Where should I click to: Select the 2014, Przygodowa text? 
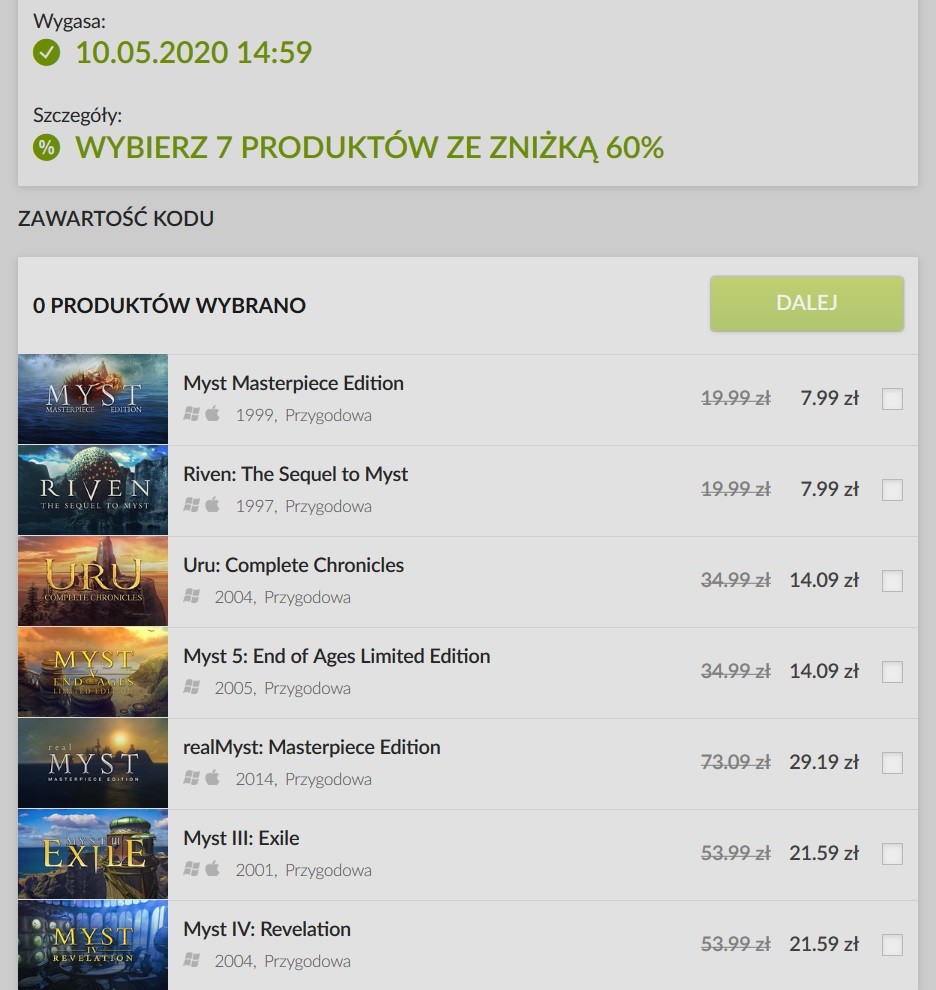point(304,779)
